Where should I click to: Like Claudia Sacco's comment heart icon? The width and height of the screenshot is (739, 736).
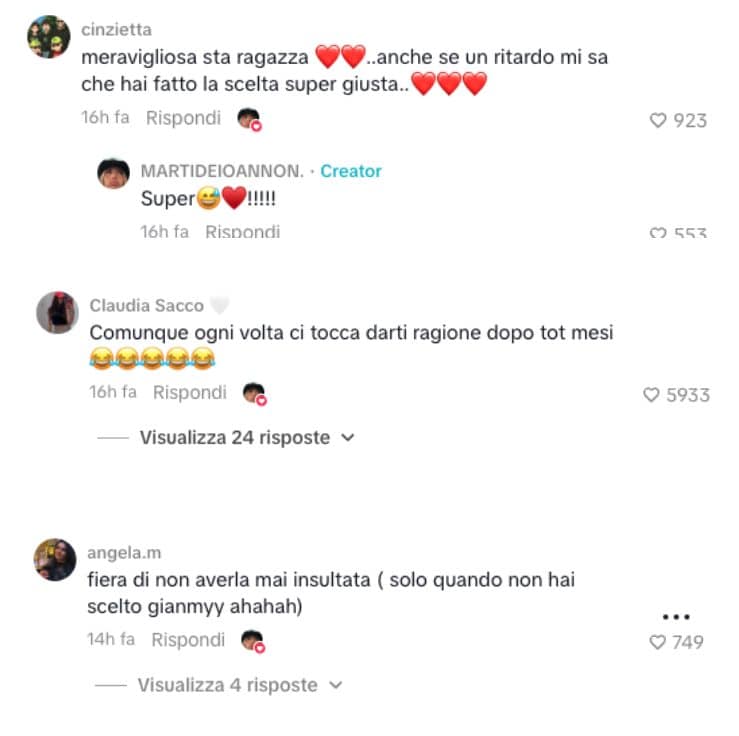coord(651,395)
